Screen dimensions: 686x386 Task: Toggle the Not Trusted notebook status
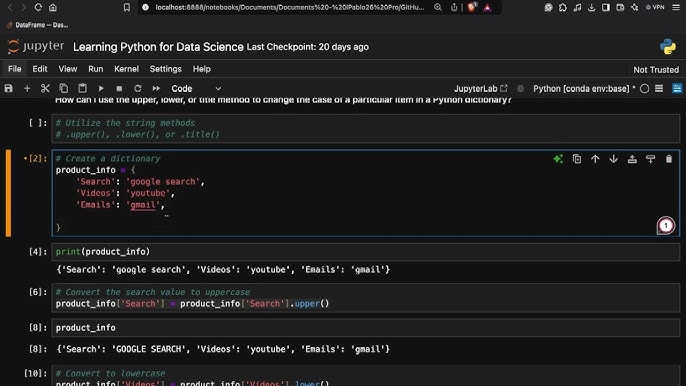tap(656, 70)
